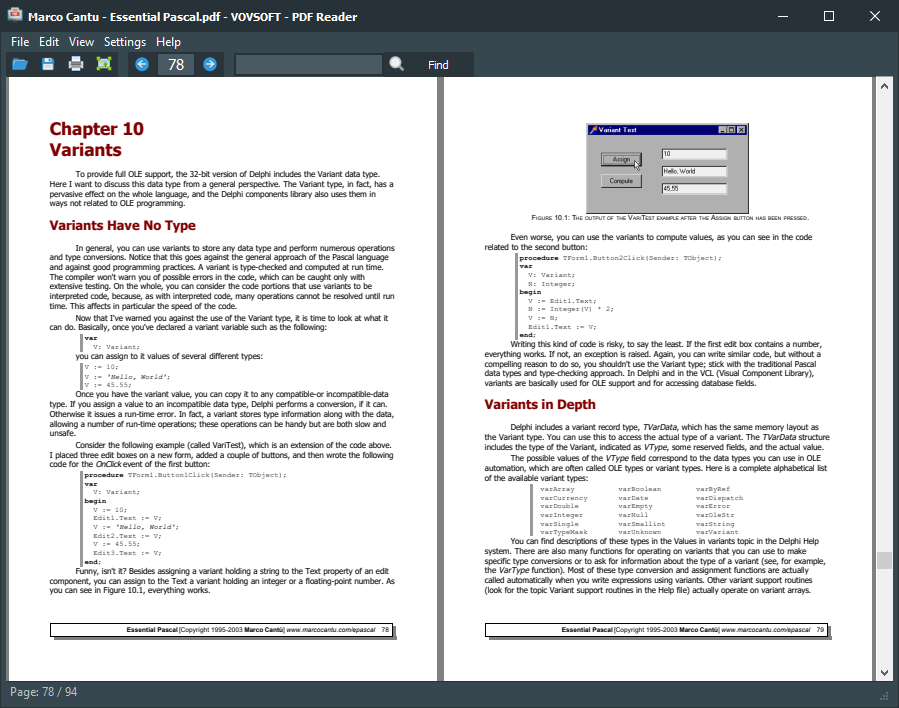Click the Print icon in toolbar
This screenshot has width=899, height=708.
(76, 64)
